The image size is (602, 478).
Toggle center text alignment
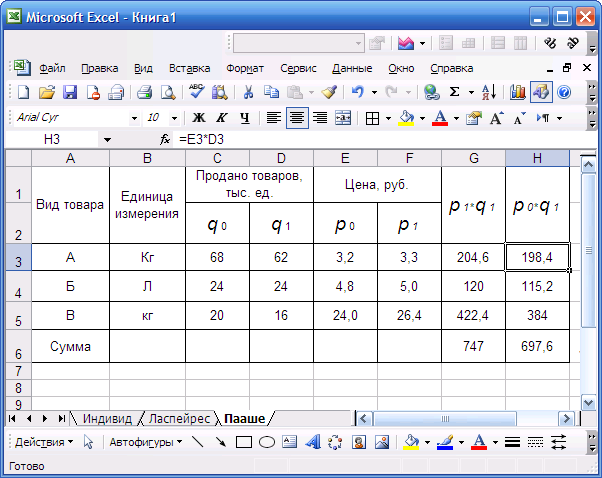tap(296, 118)
